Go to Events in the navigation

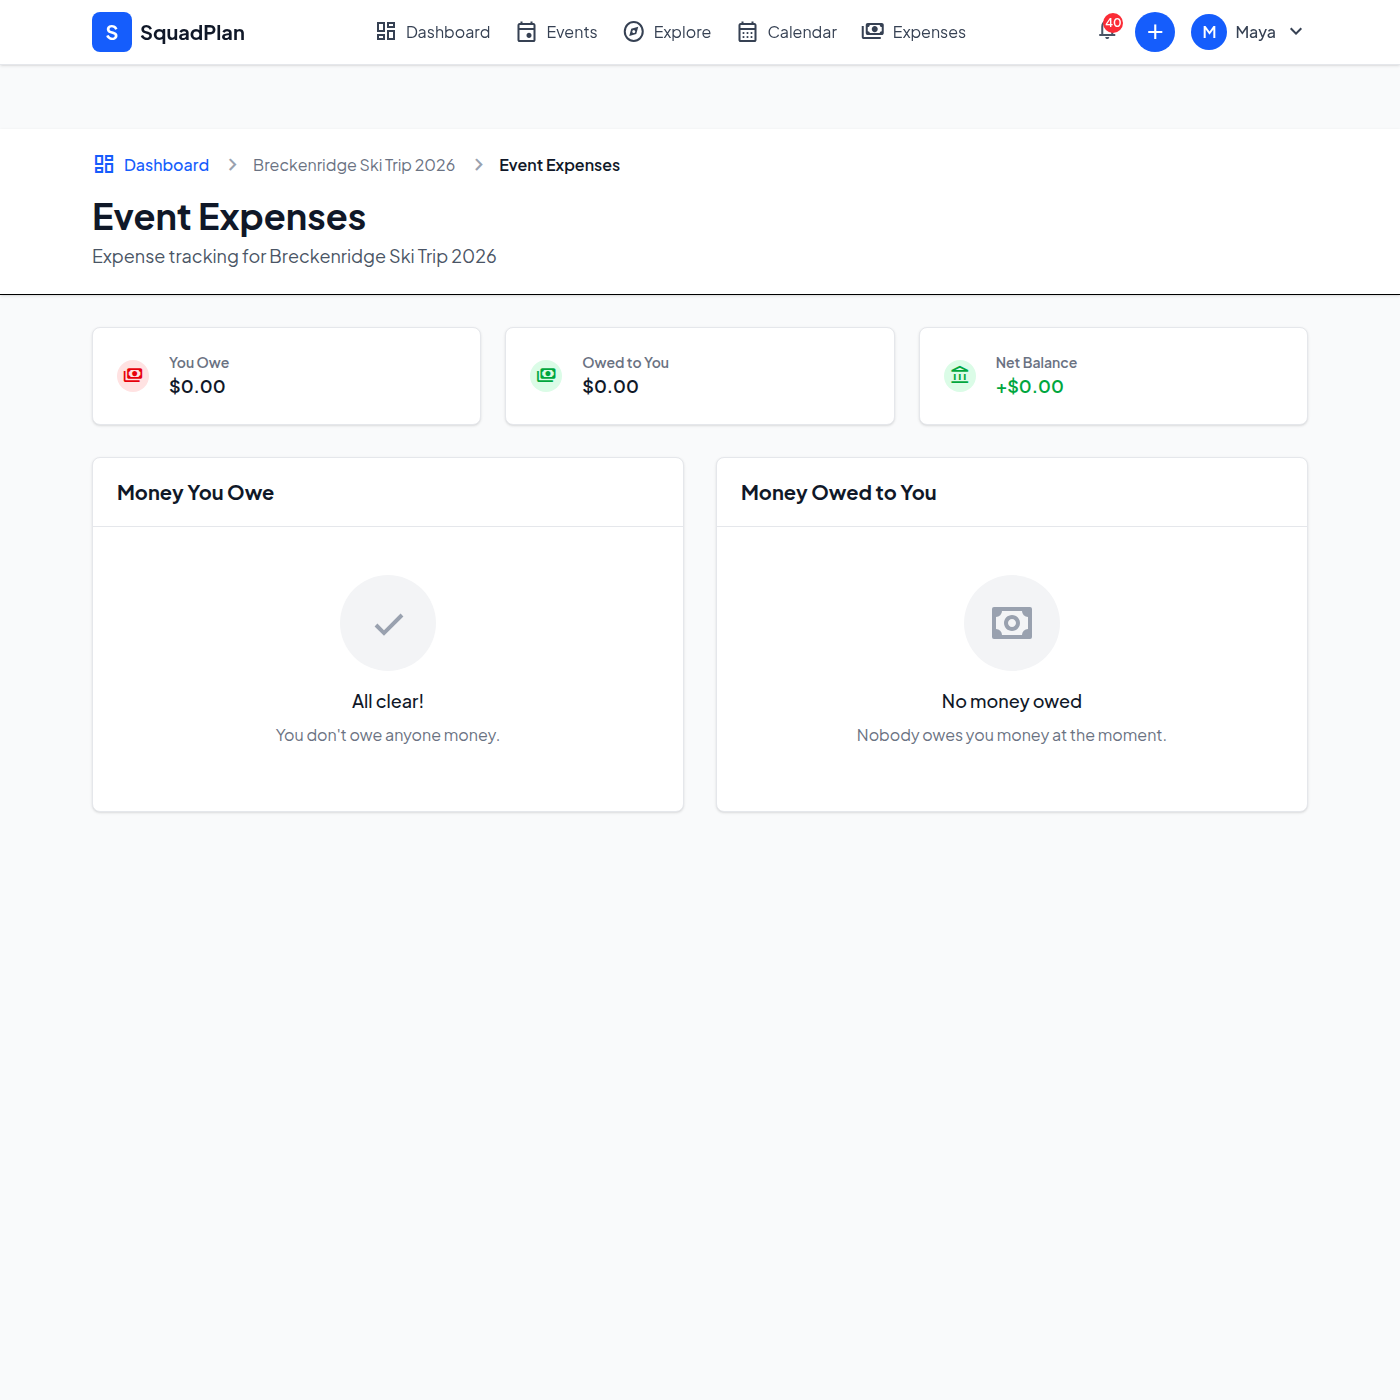click(557, 32)
